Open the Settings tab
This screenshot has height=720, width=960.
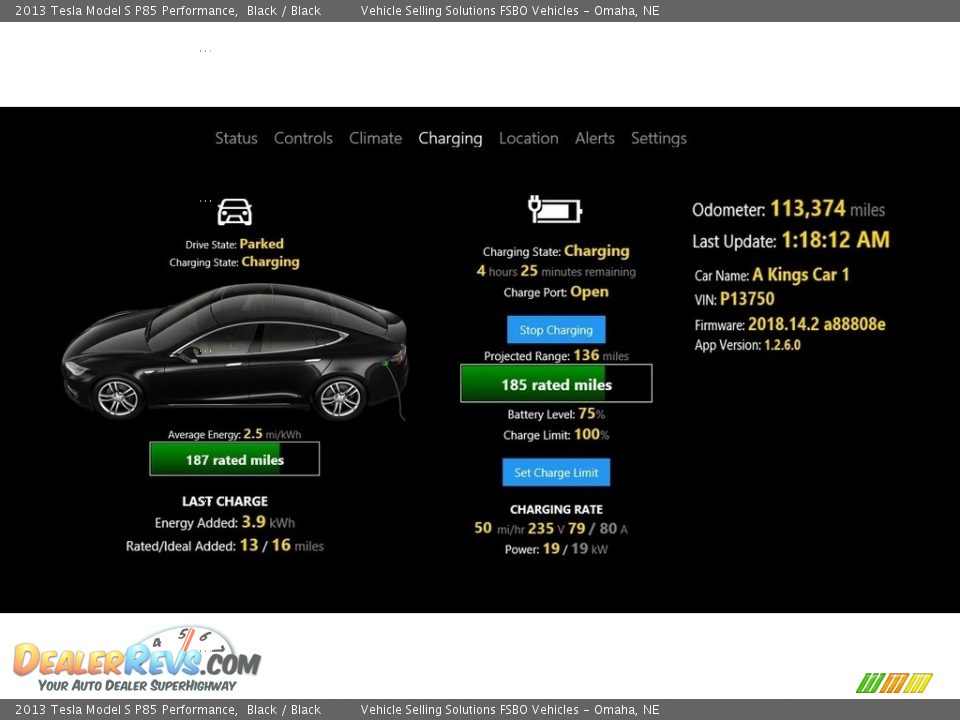pyautogui.click(x=659, y=139)
